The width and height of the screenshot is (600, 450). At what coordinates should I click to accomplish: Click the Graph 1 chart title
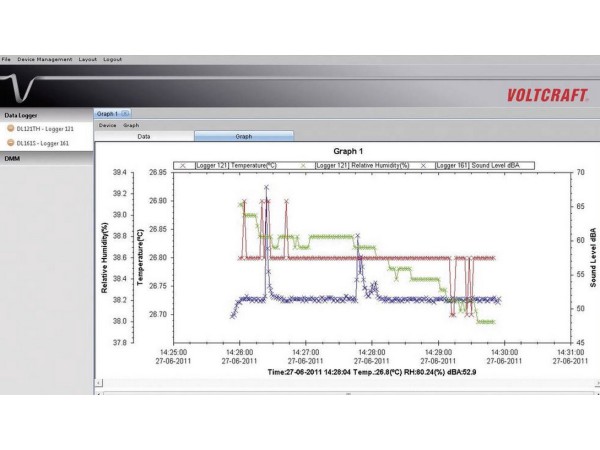coord(348,151)
